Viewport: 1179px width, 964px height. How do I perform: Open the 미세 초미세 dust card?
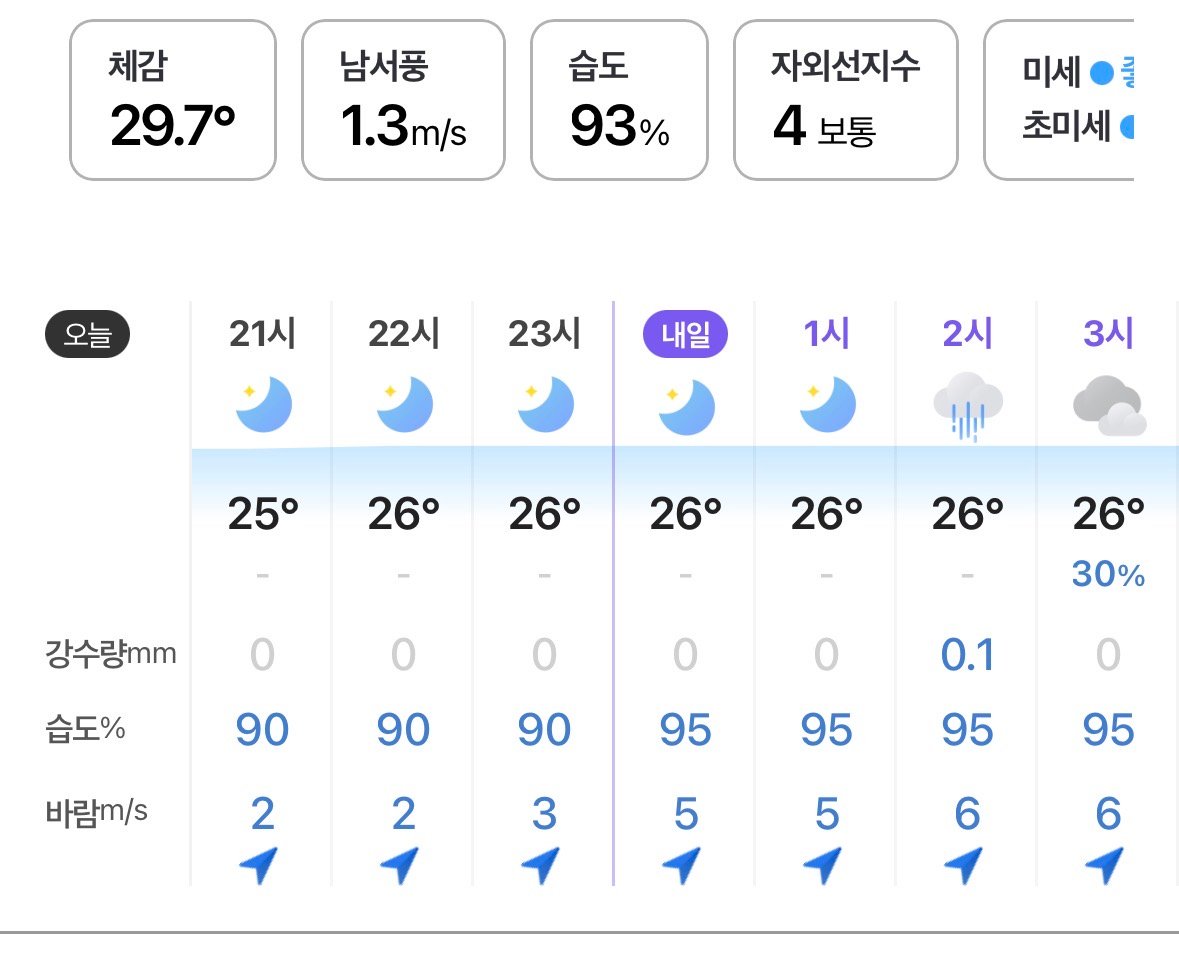[1059, 100]
